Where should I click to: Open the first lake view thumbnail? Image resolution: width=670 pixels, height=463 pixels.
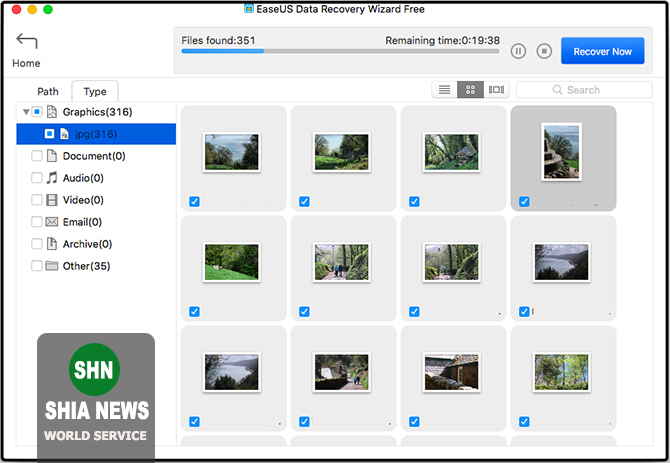click(232, 152)
